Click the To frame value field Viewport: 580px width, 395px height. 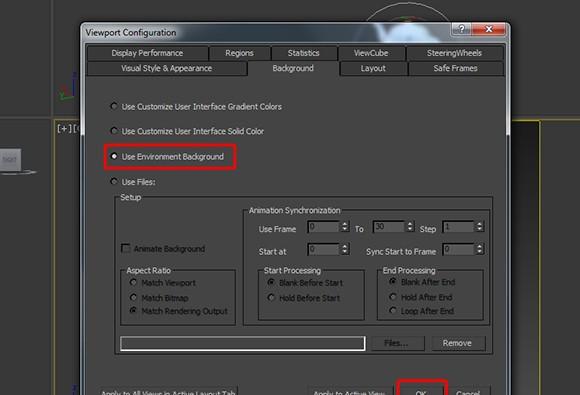pos(389,227)
